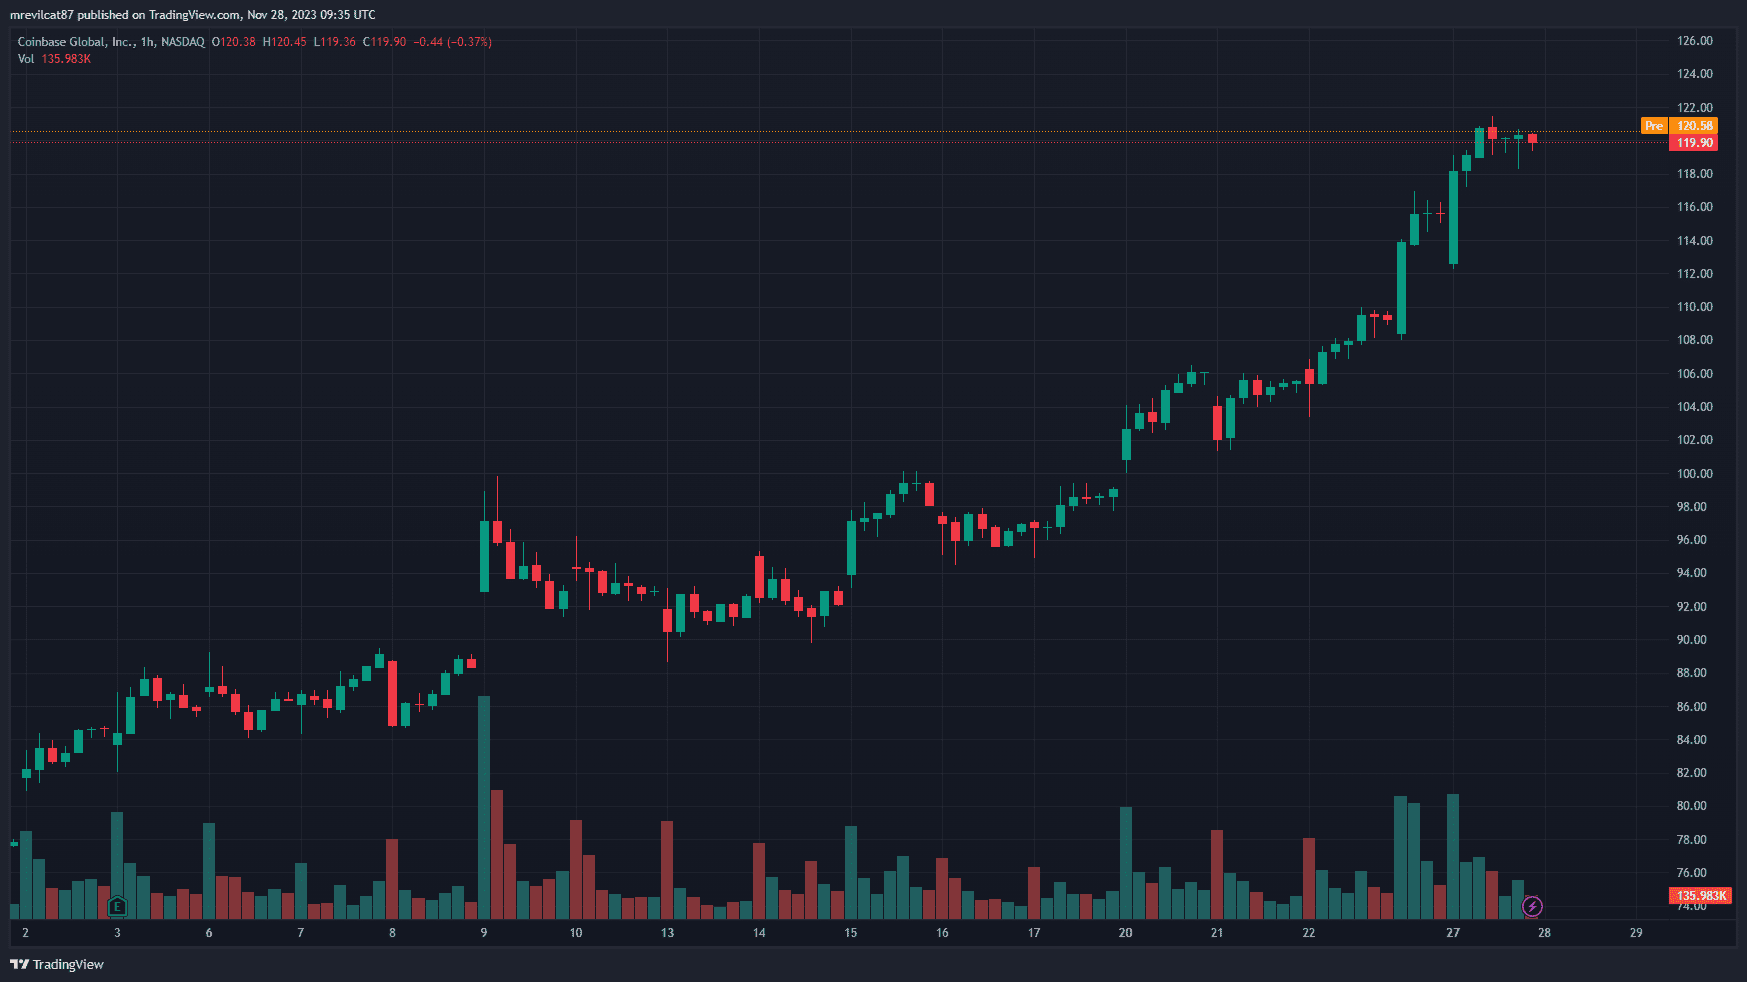Click date label 13 on time axis
1747x982 pixels.
click(667, 933)
